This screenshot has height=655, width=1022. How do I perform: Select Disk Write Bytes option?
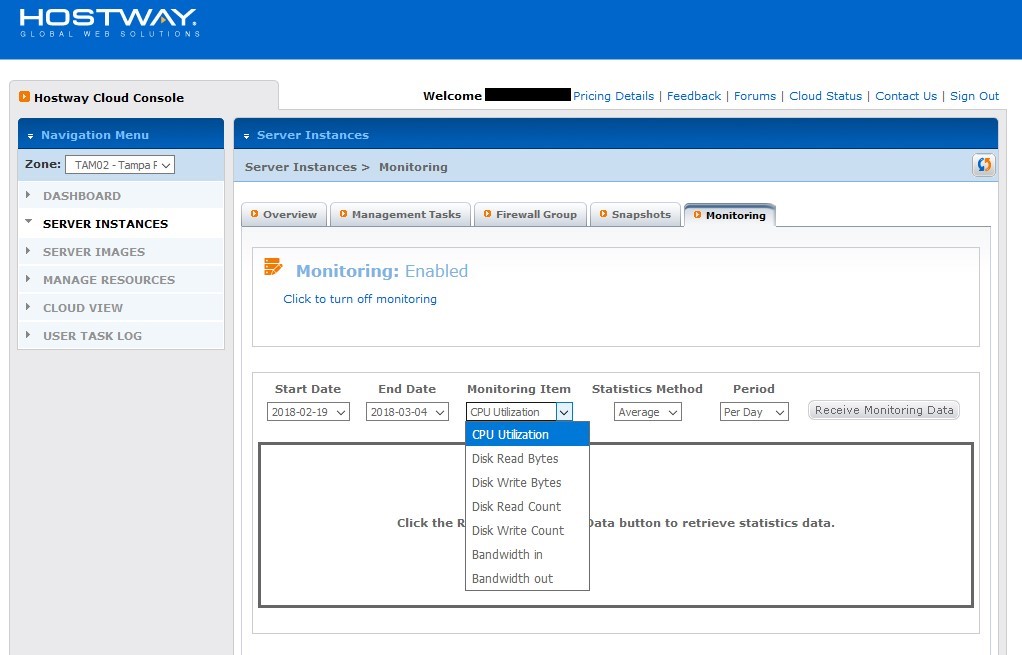tap(527, 483)
